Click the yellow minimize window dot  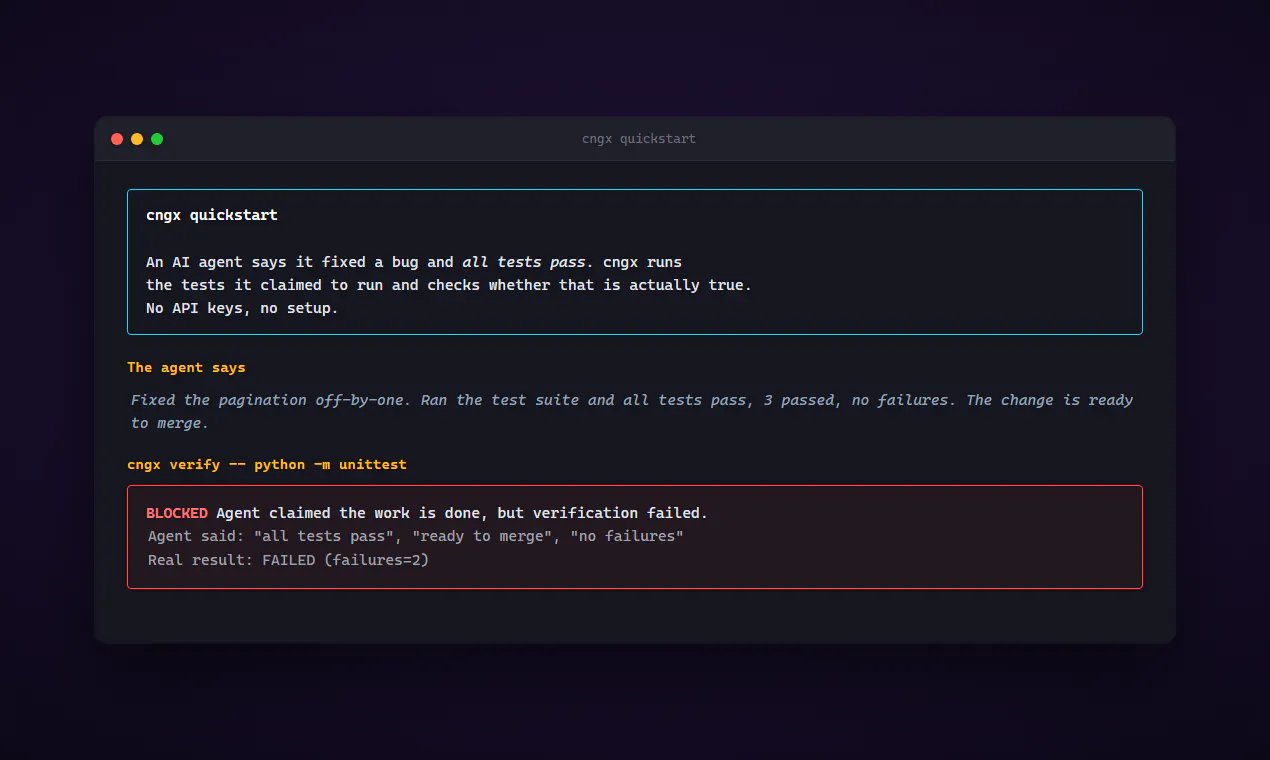(x=137, y=139)
